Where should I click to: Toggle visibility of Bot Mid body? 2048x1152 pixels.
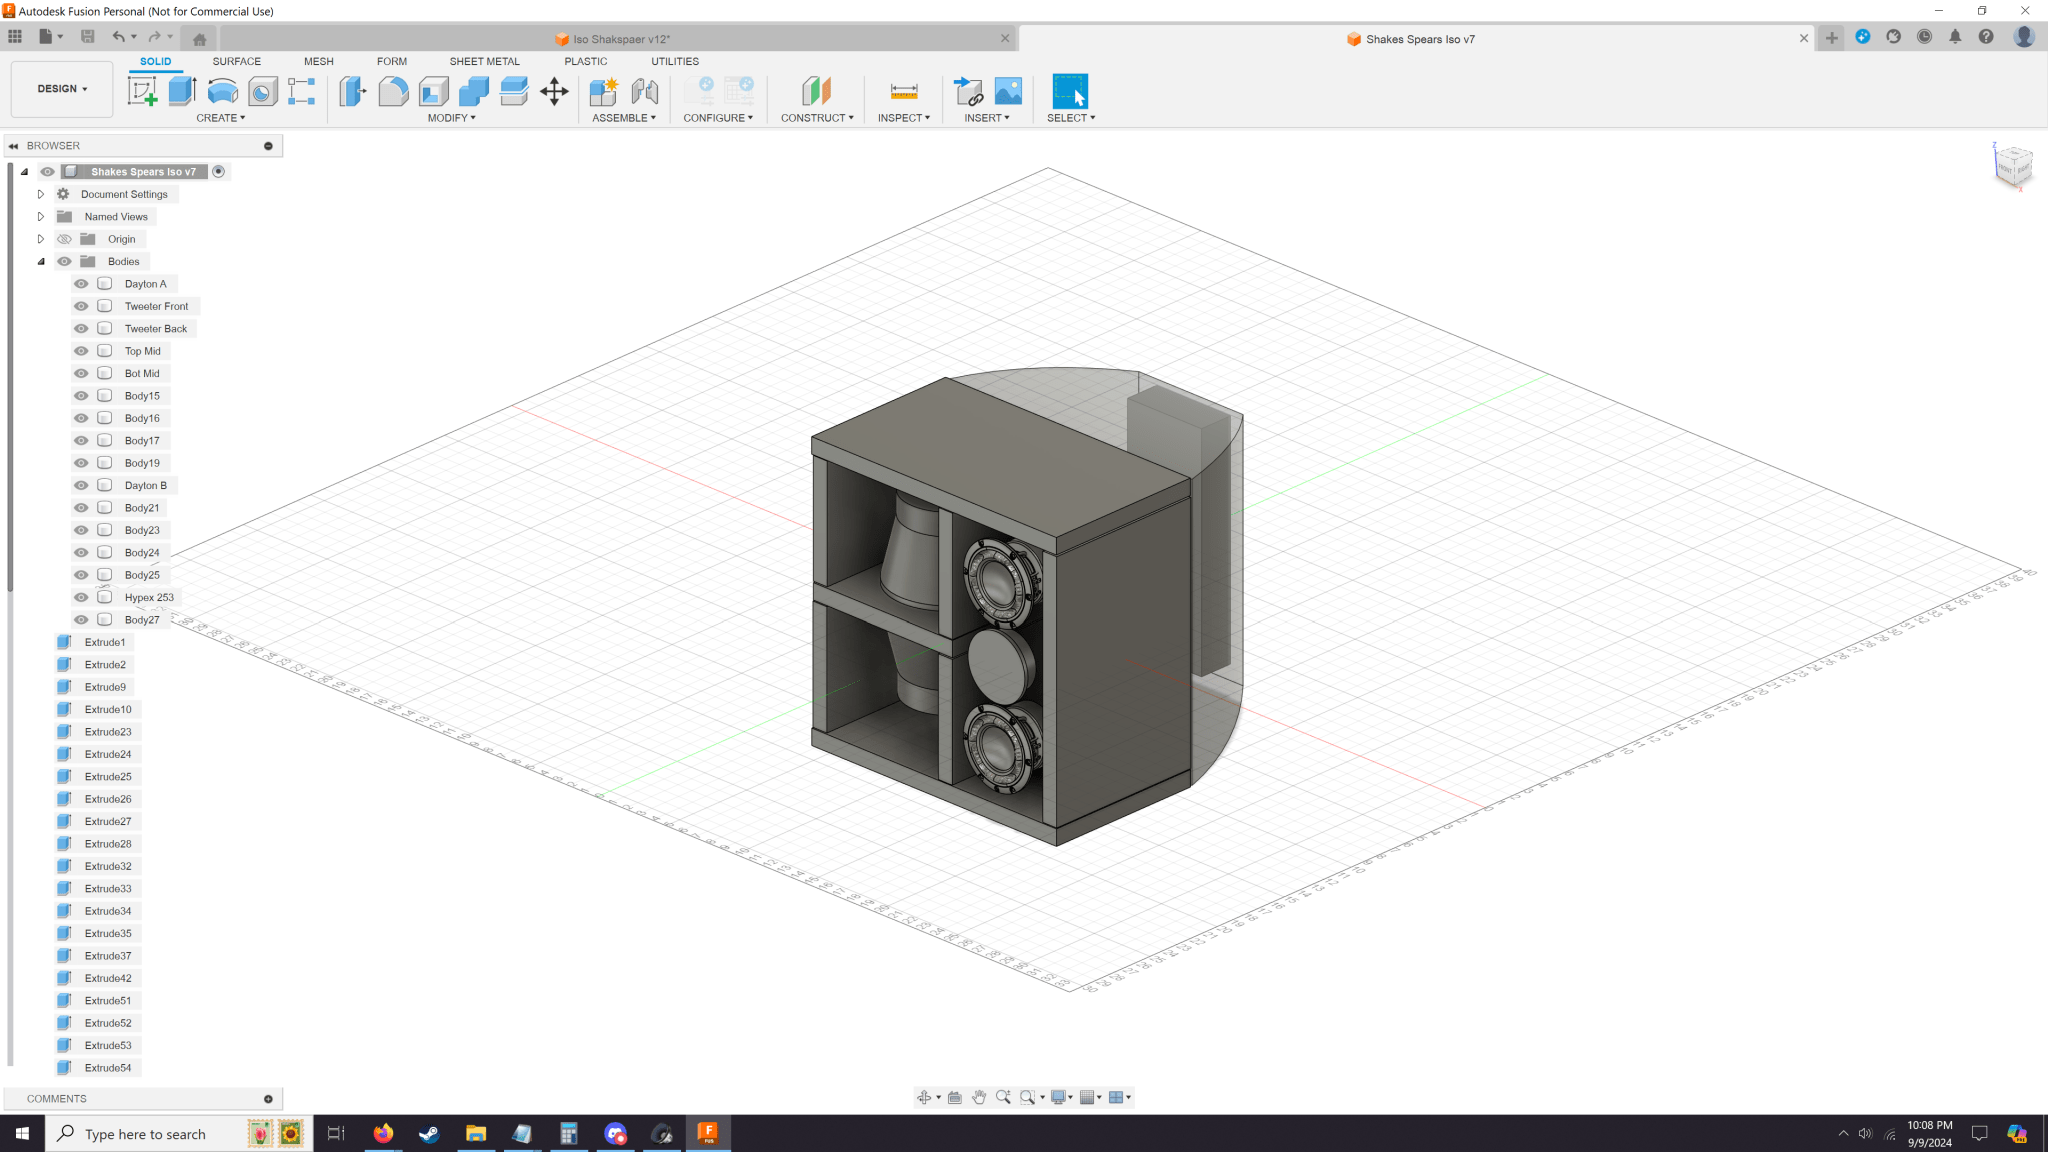pos(82,374)
